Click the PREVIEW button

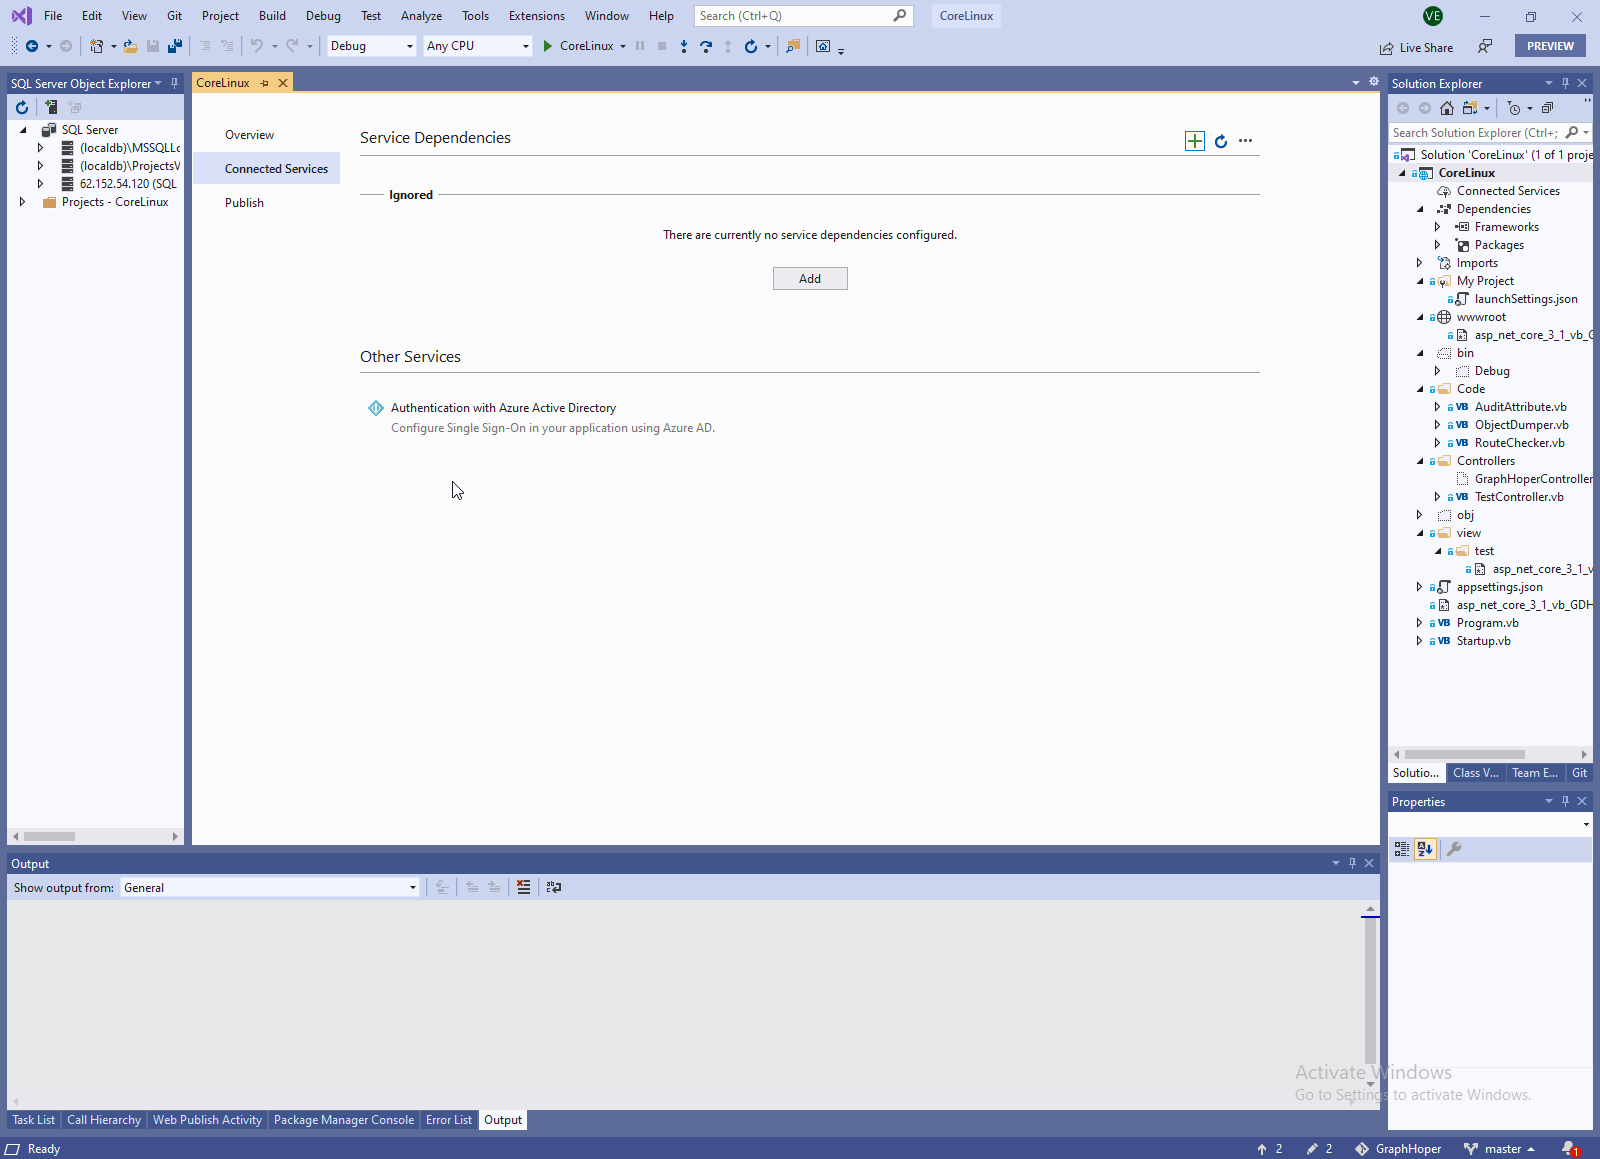click(1550, 46)
